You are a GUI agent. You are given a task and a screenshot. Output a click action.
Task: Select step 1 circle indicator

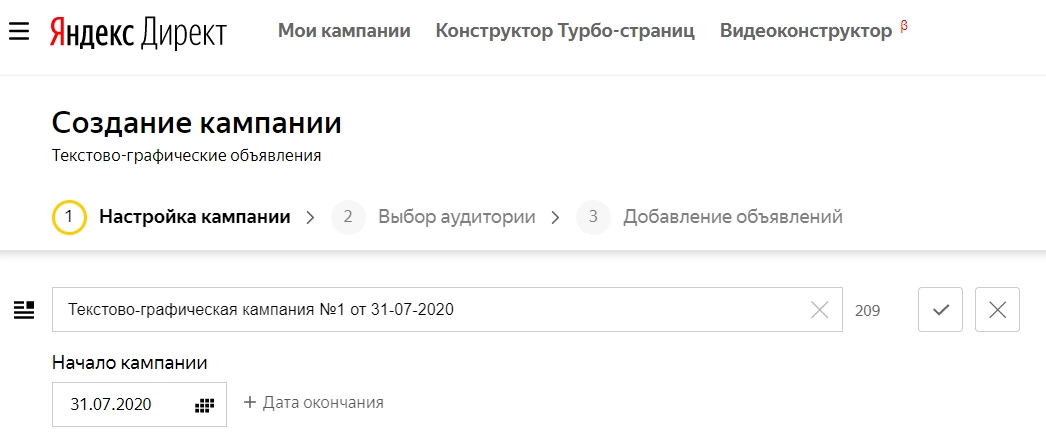tap(69, 217)
